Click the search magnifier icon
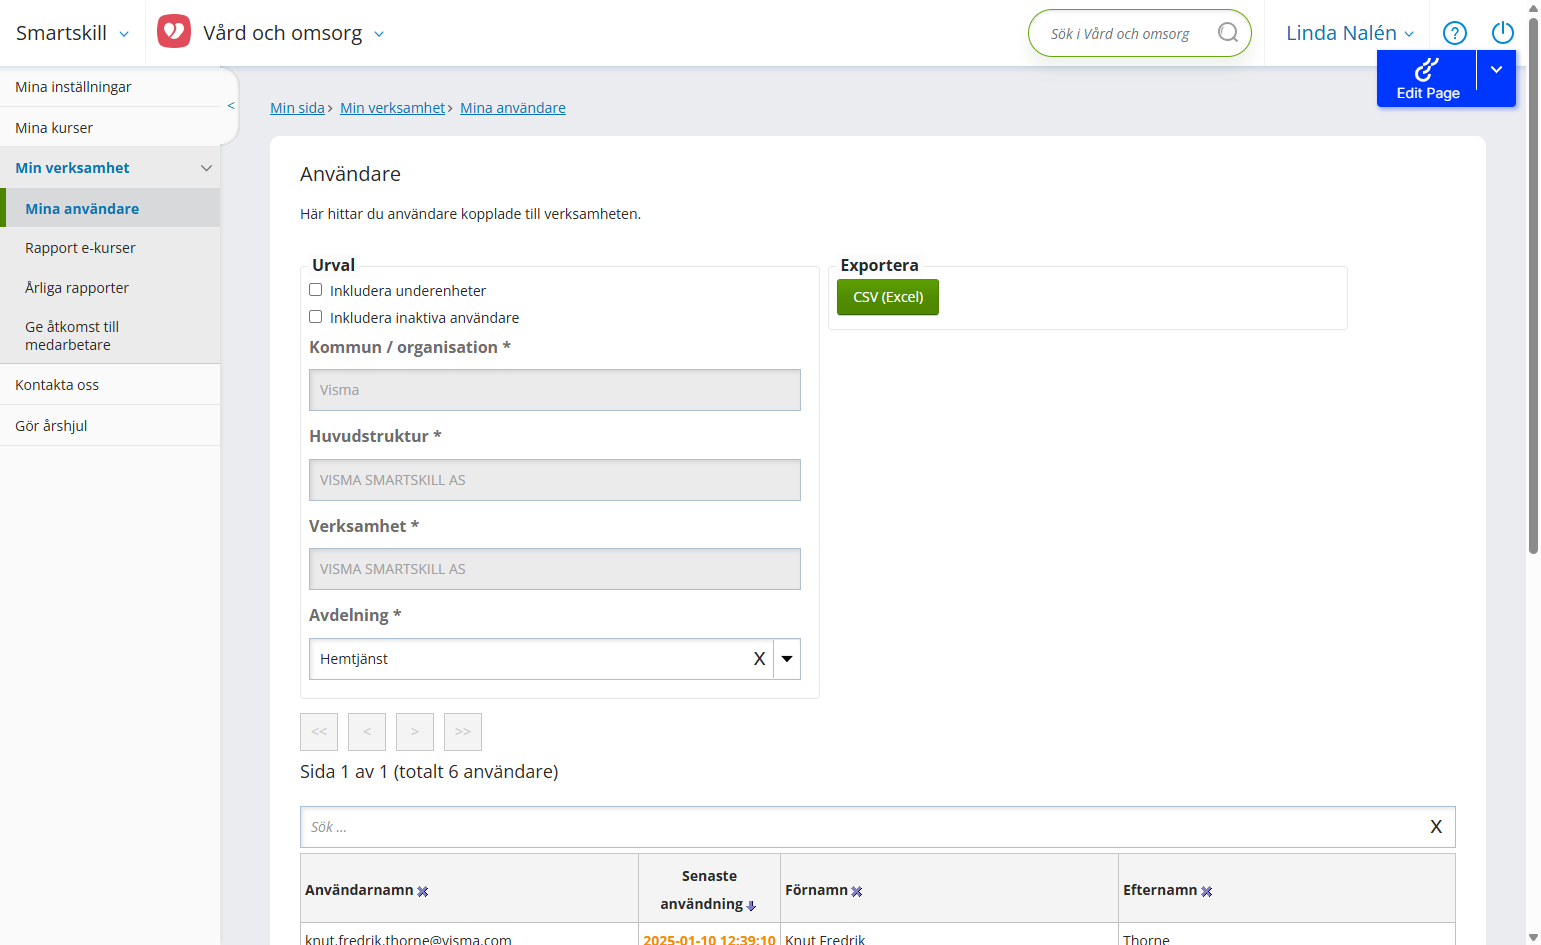 1228,33
